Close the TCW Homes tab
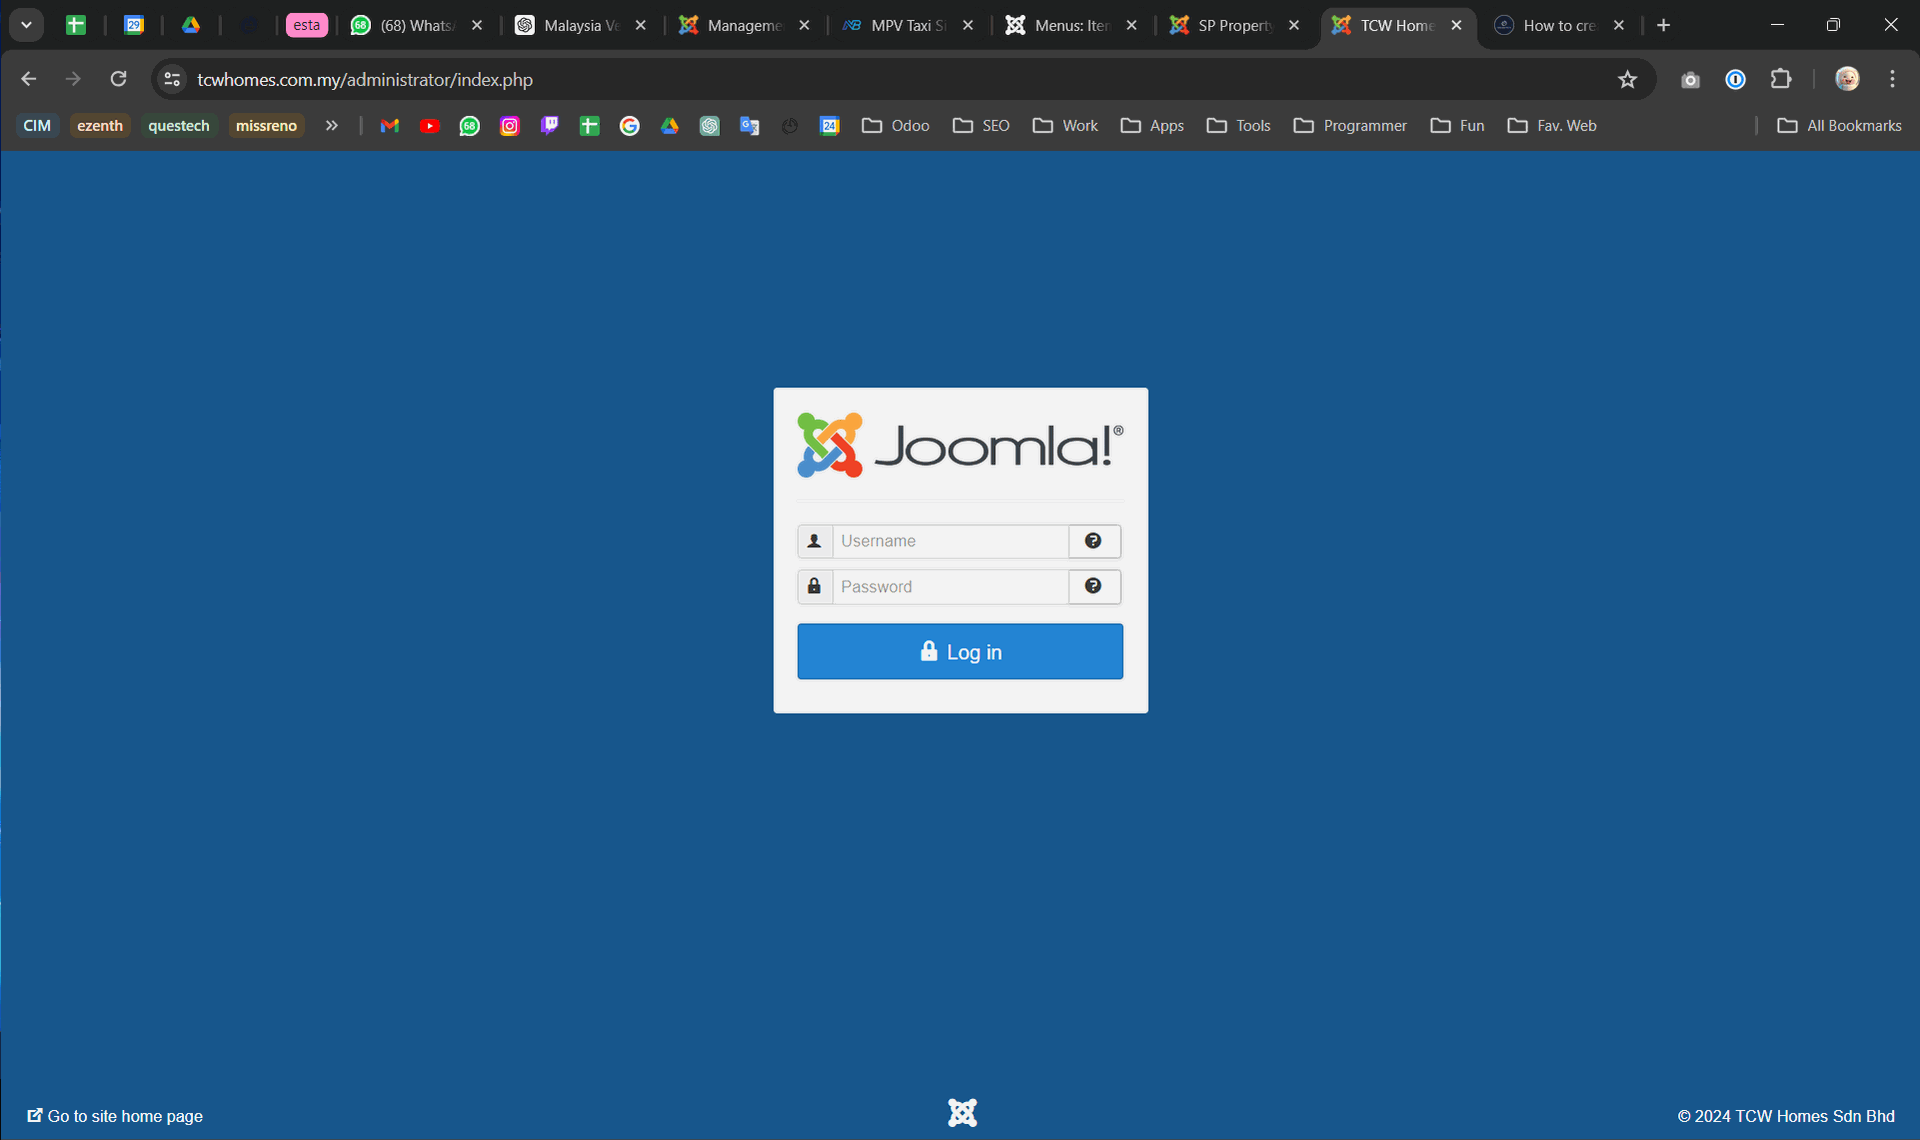 click(1456, 25)
